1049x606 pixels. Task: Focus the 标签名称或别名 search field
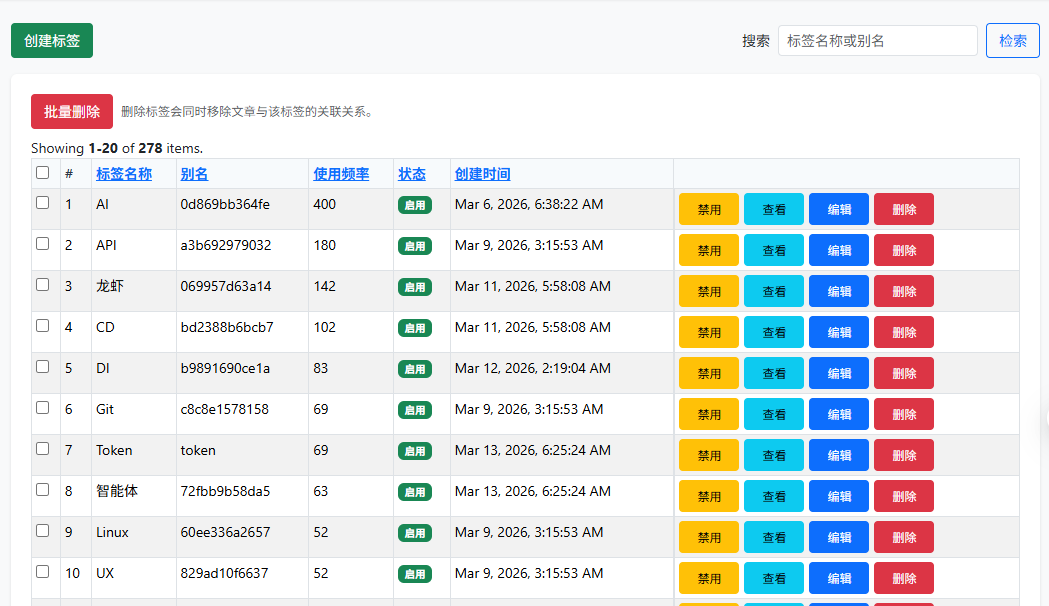(878, 41)
